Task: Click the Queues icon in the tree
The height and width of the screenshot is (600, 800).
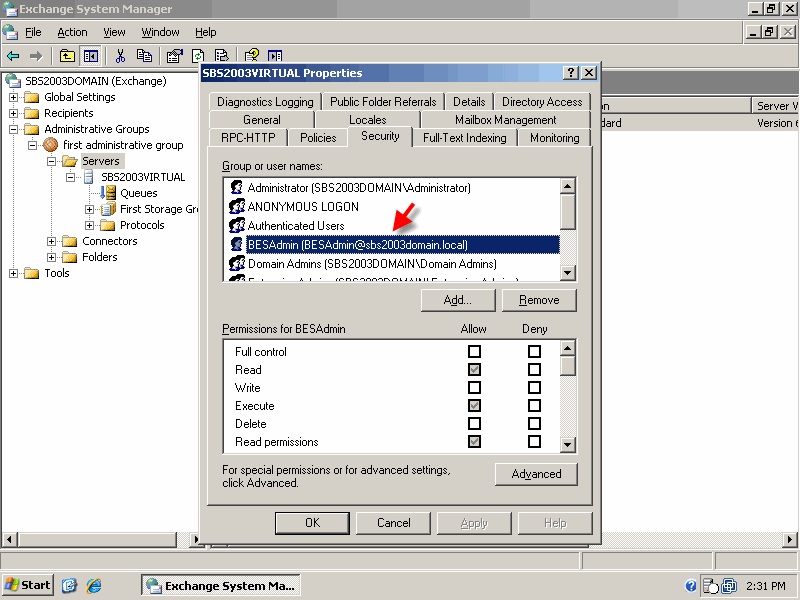Action: (x=108, y=193)
